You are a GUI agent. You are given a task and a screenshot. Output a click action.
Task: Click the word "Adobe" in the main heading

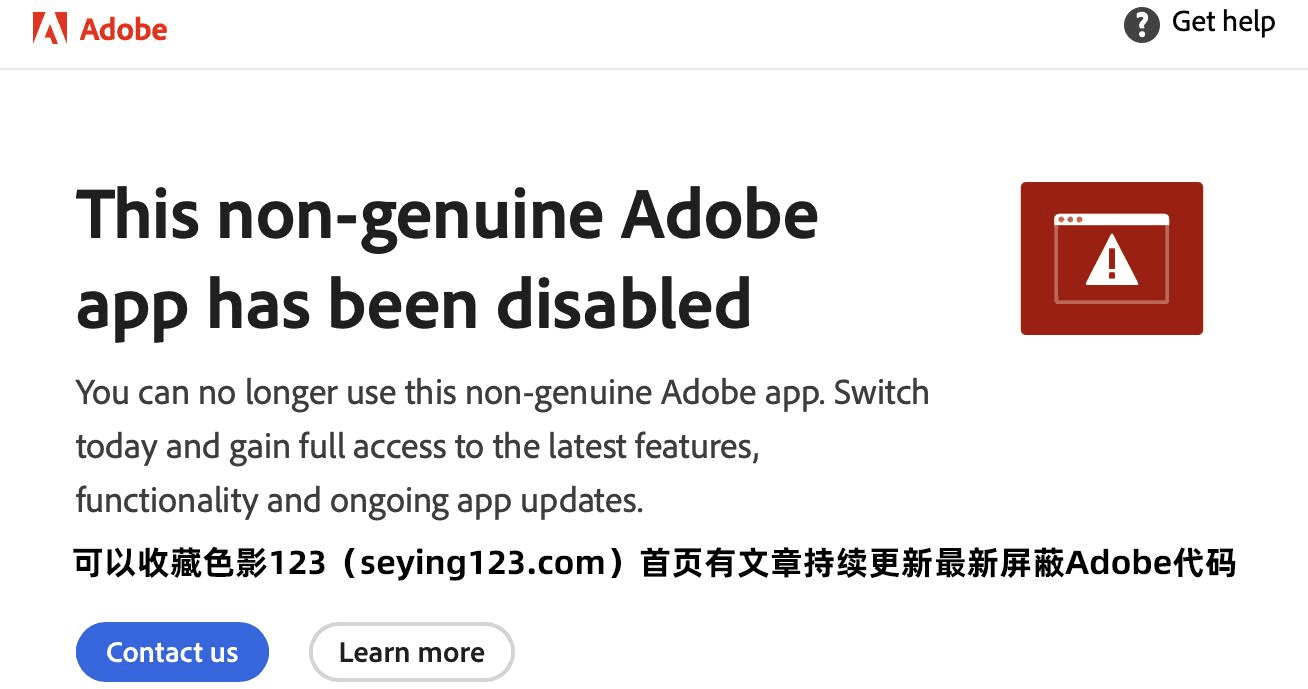click(x=720, y=213)
